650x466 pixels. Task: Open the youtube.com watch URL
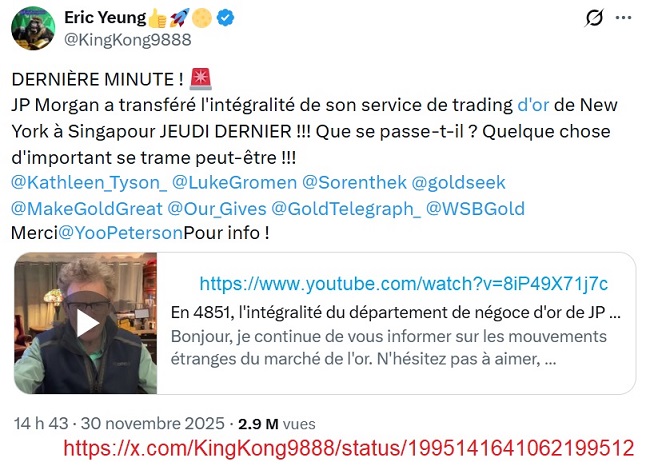pos(404,284)
